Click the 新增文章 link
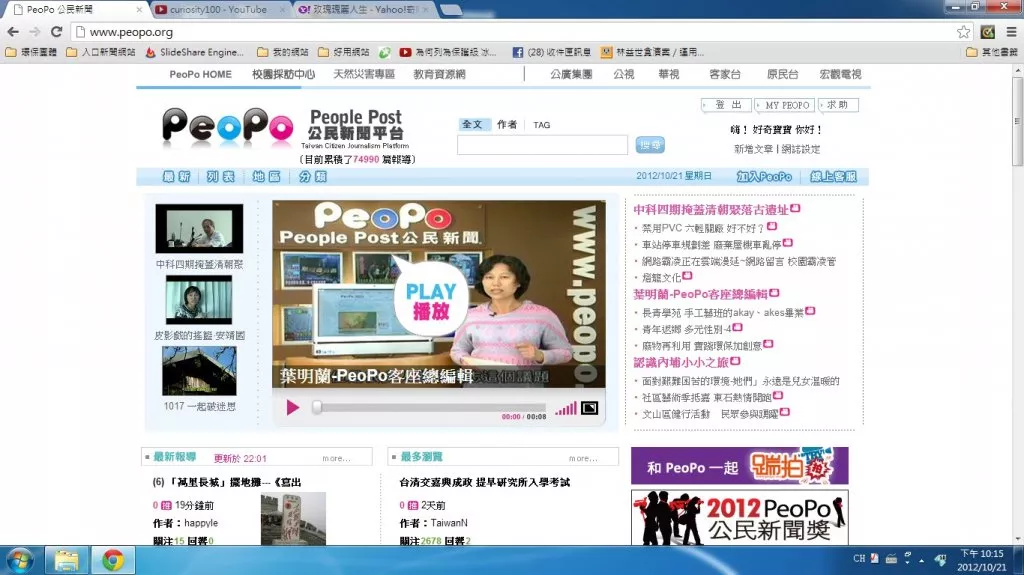The height and width of the screenshot is (575, 1024). point(753,149)
